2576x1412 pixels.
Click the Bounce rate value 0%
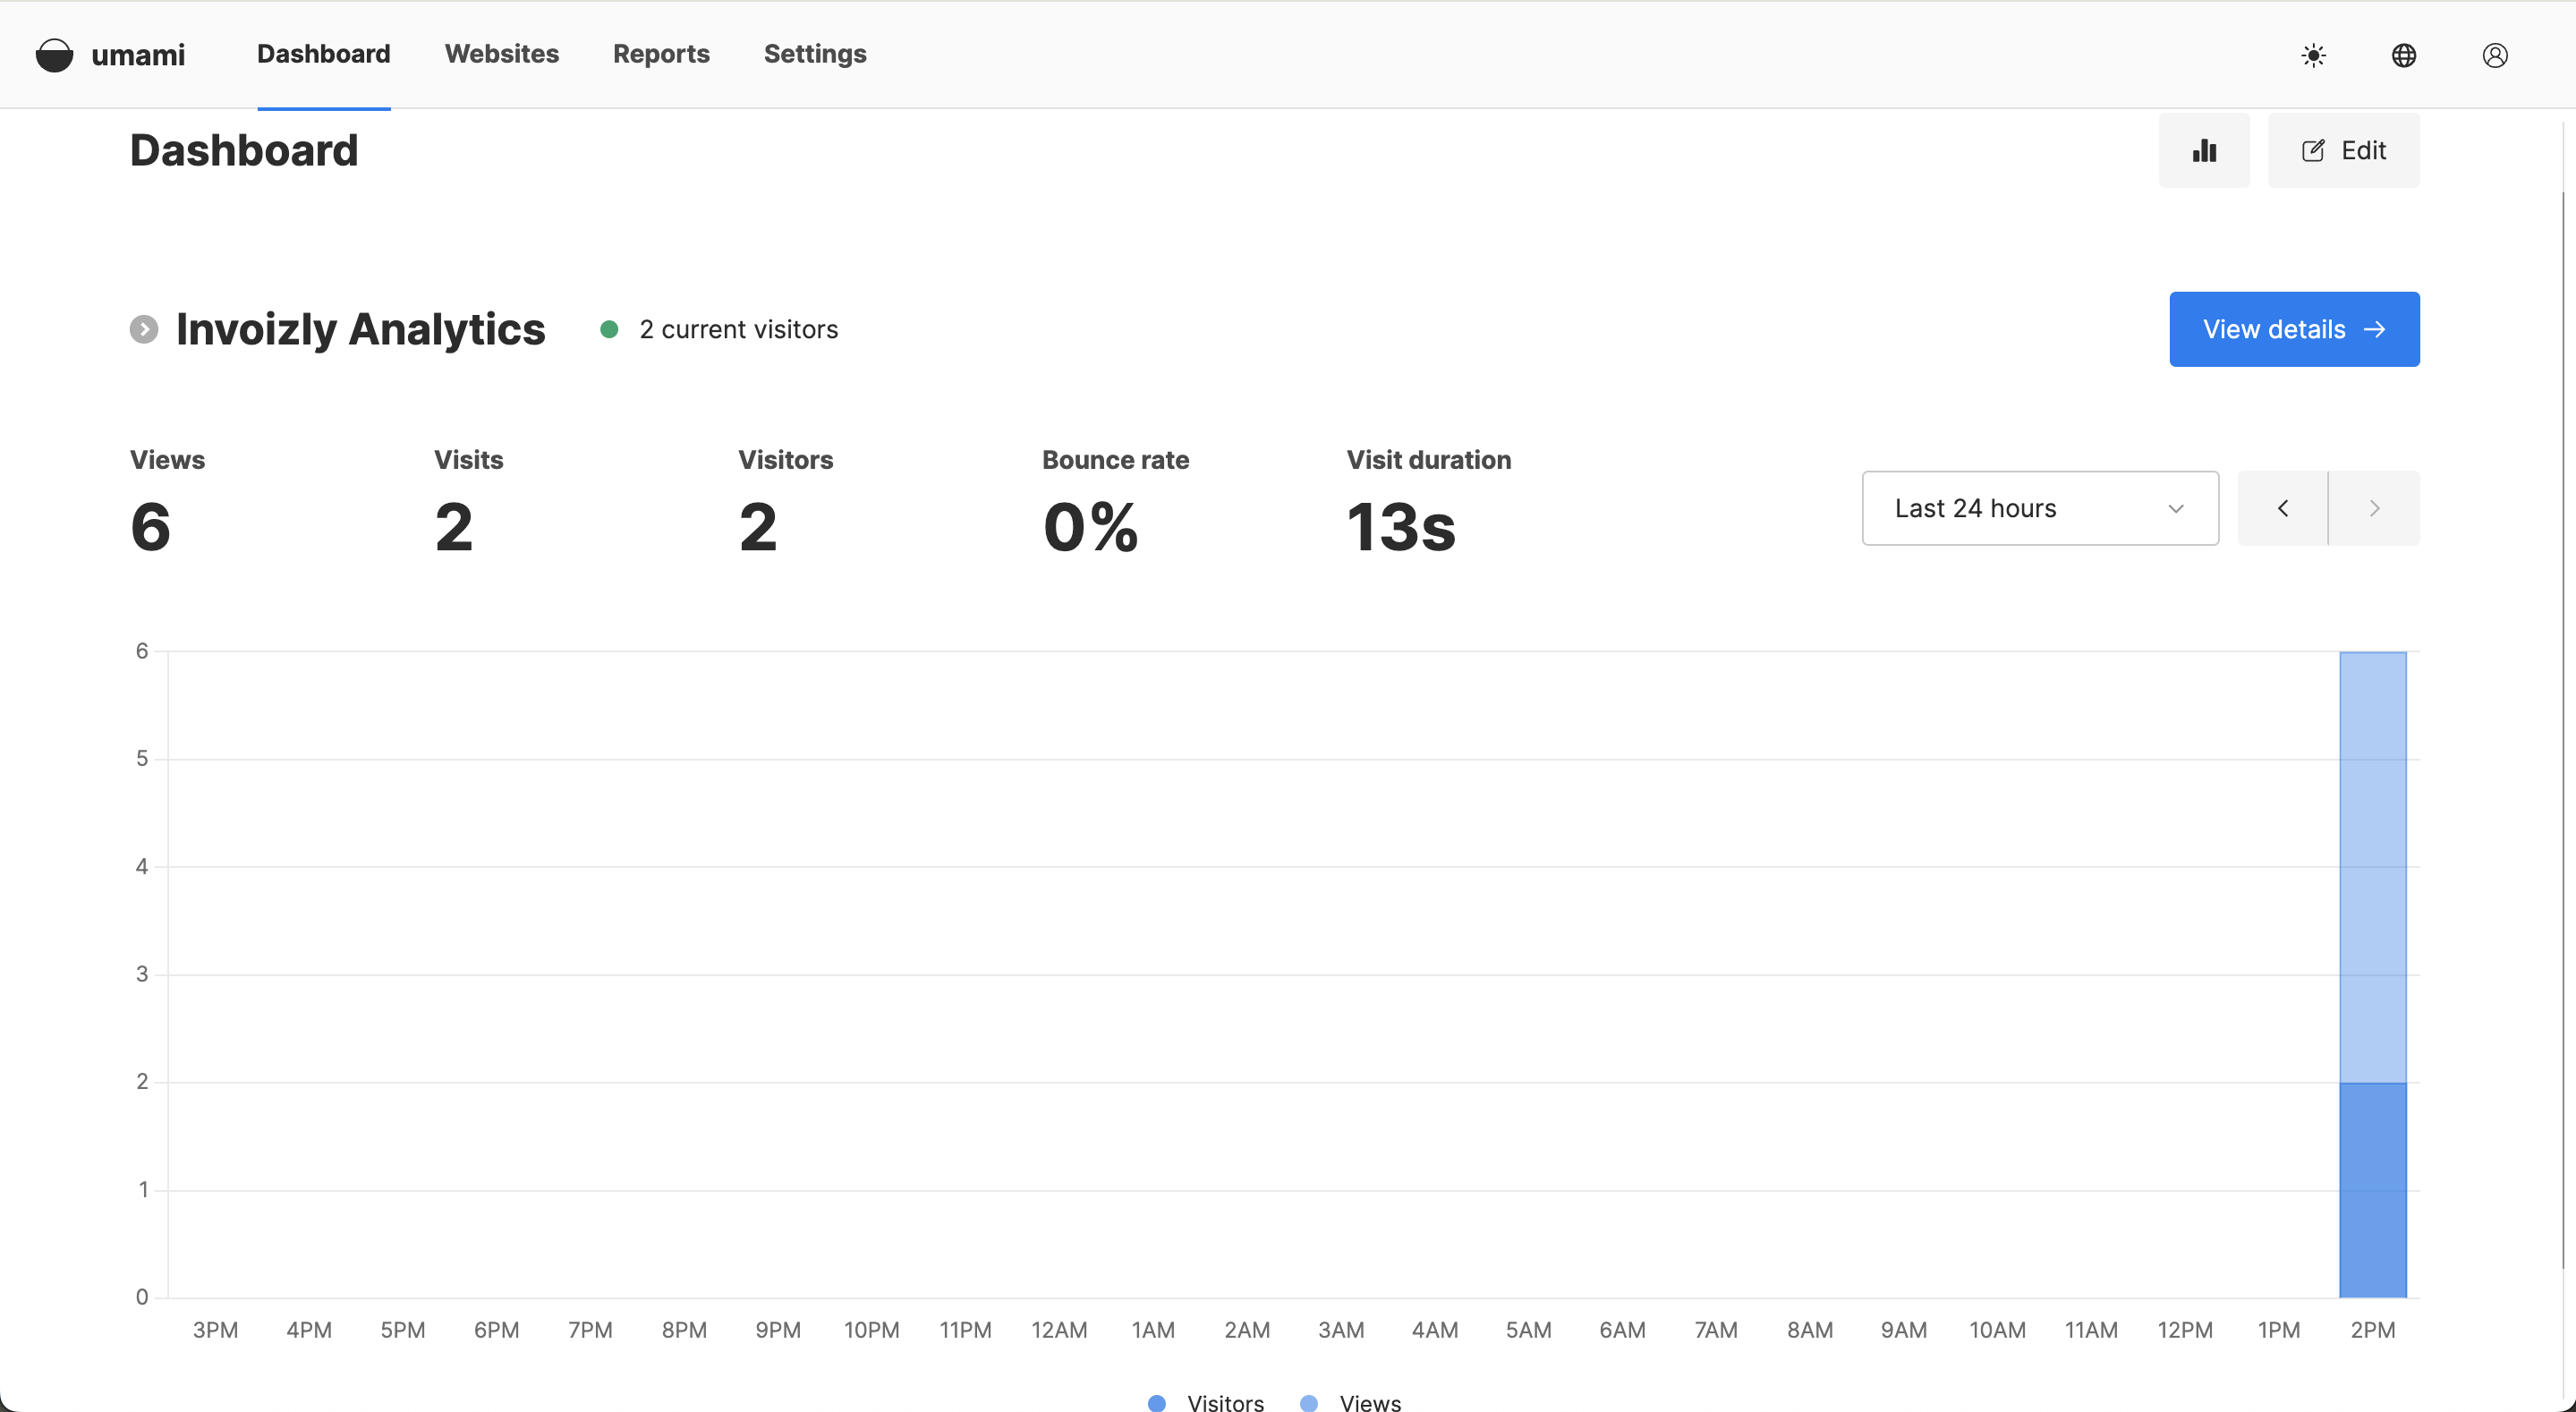[1091, 527]
